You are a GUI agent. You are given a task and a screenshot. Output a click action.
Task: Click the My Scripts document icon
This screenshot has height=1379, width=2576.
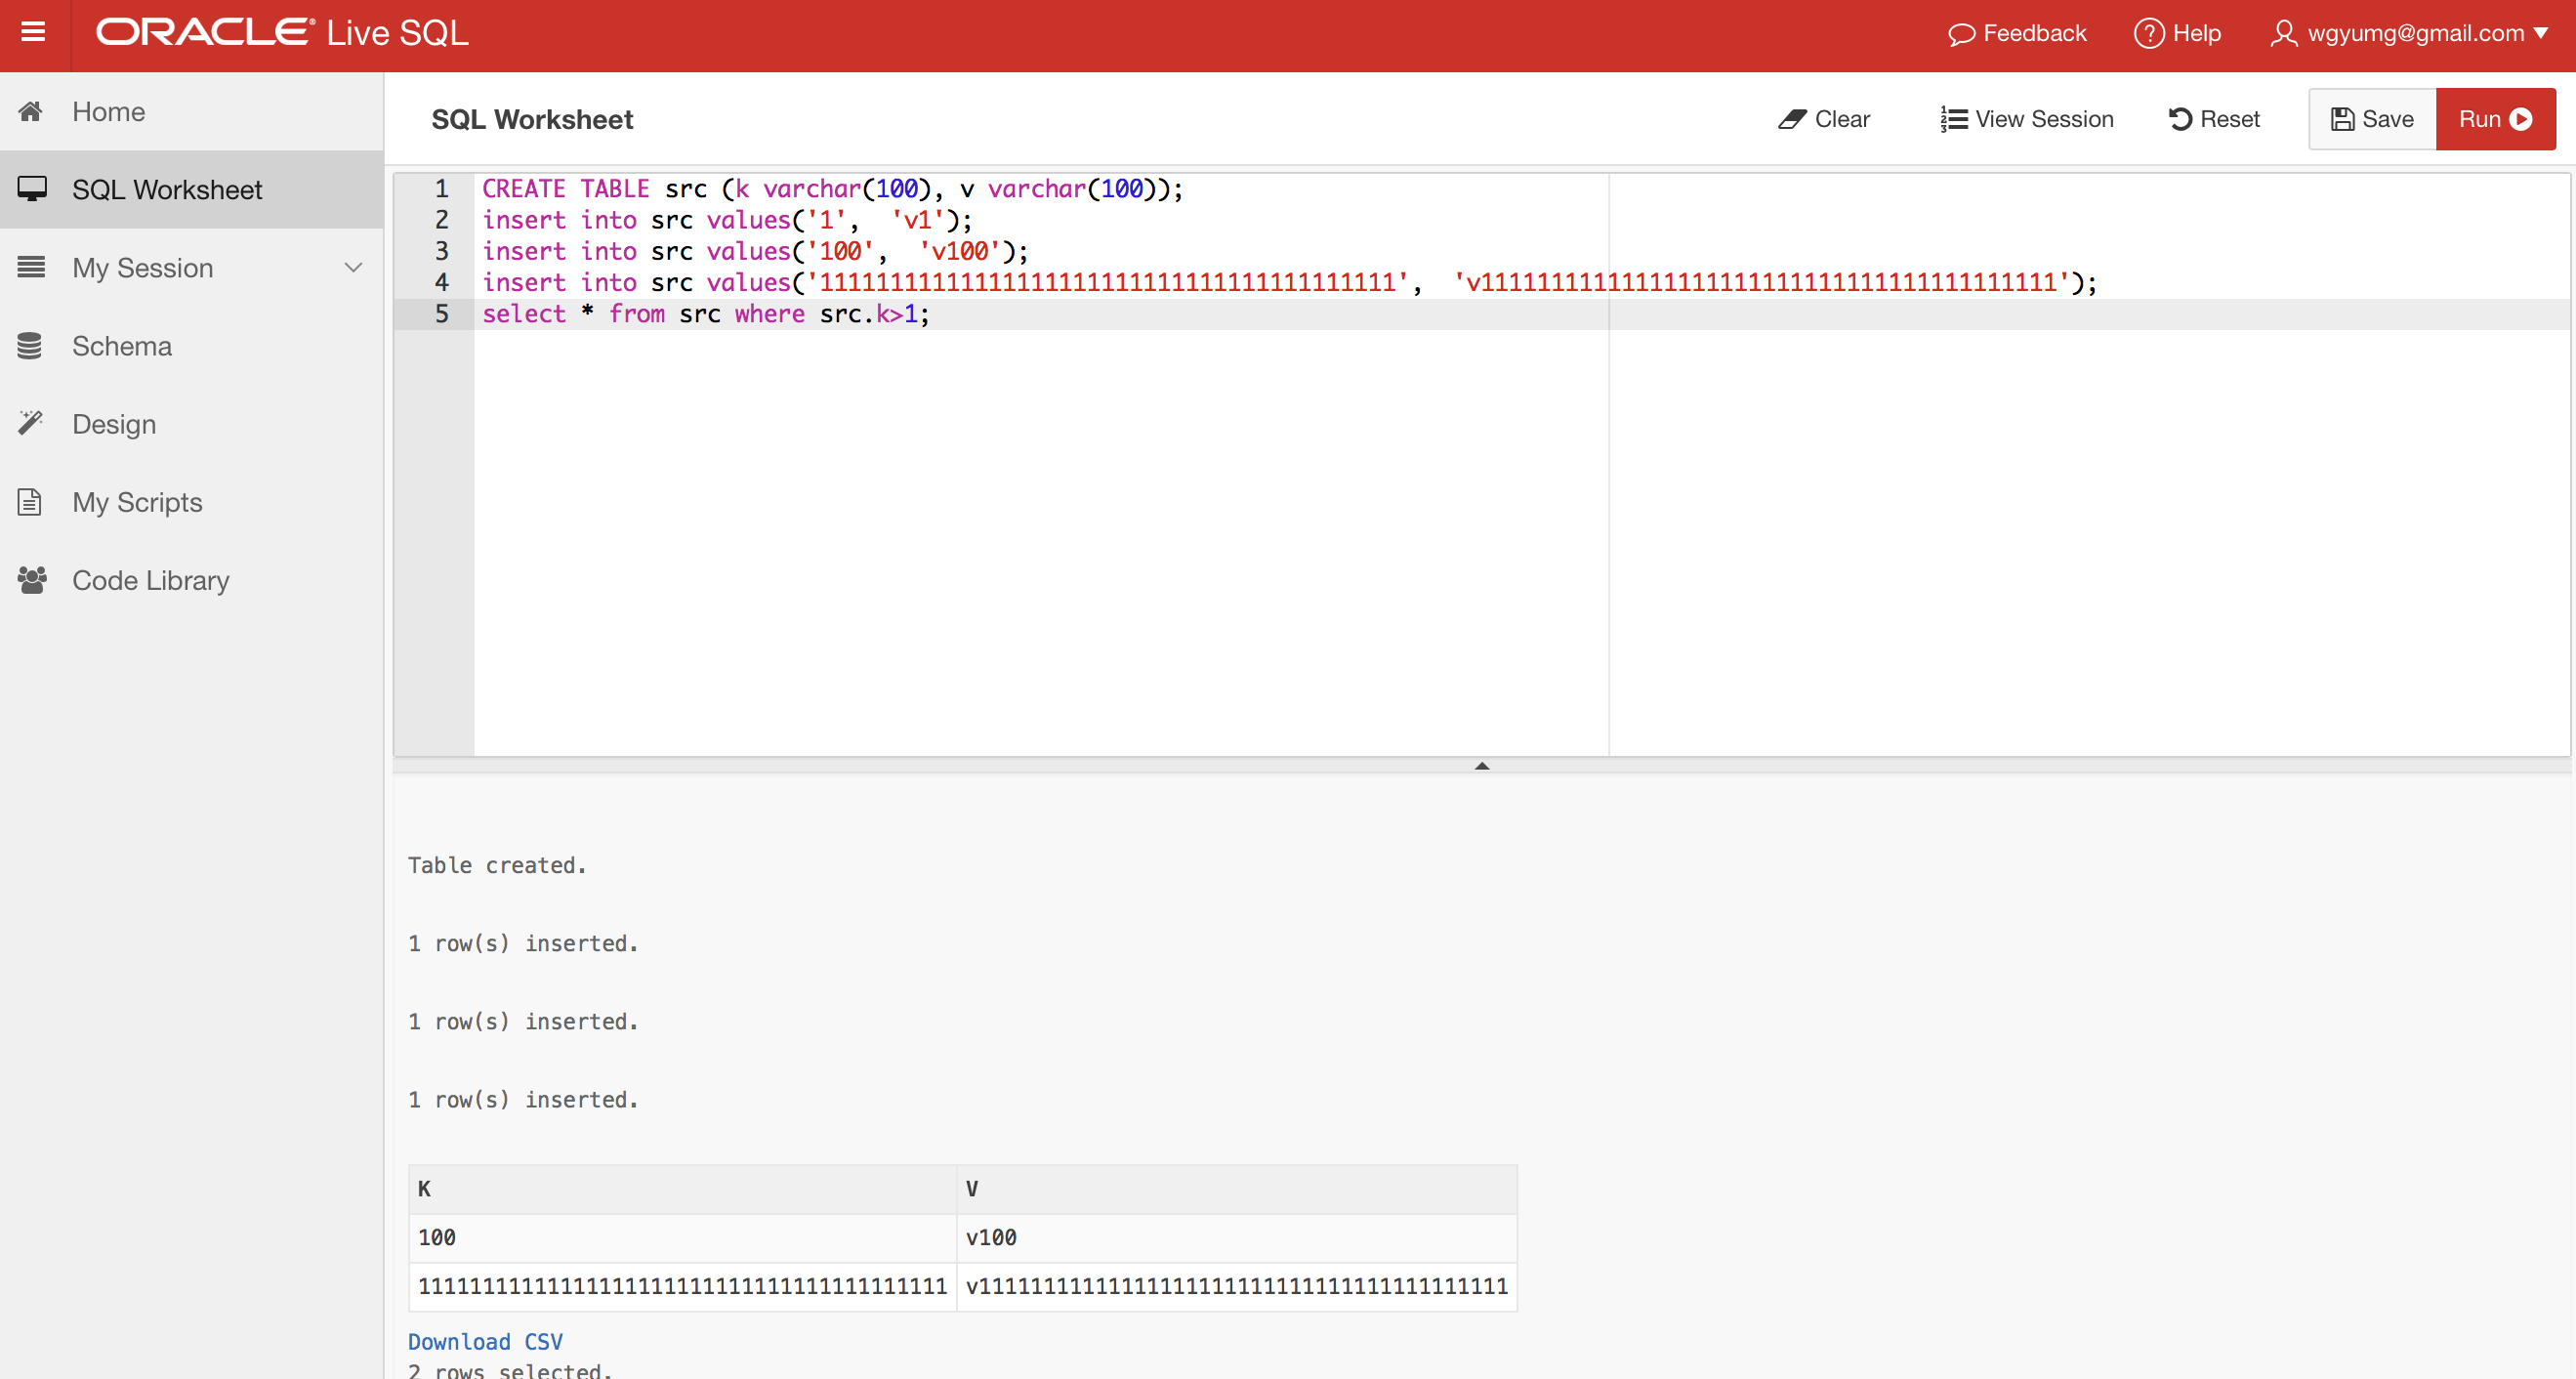(30, 502)
